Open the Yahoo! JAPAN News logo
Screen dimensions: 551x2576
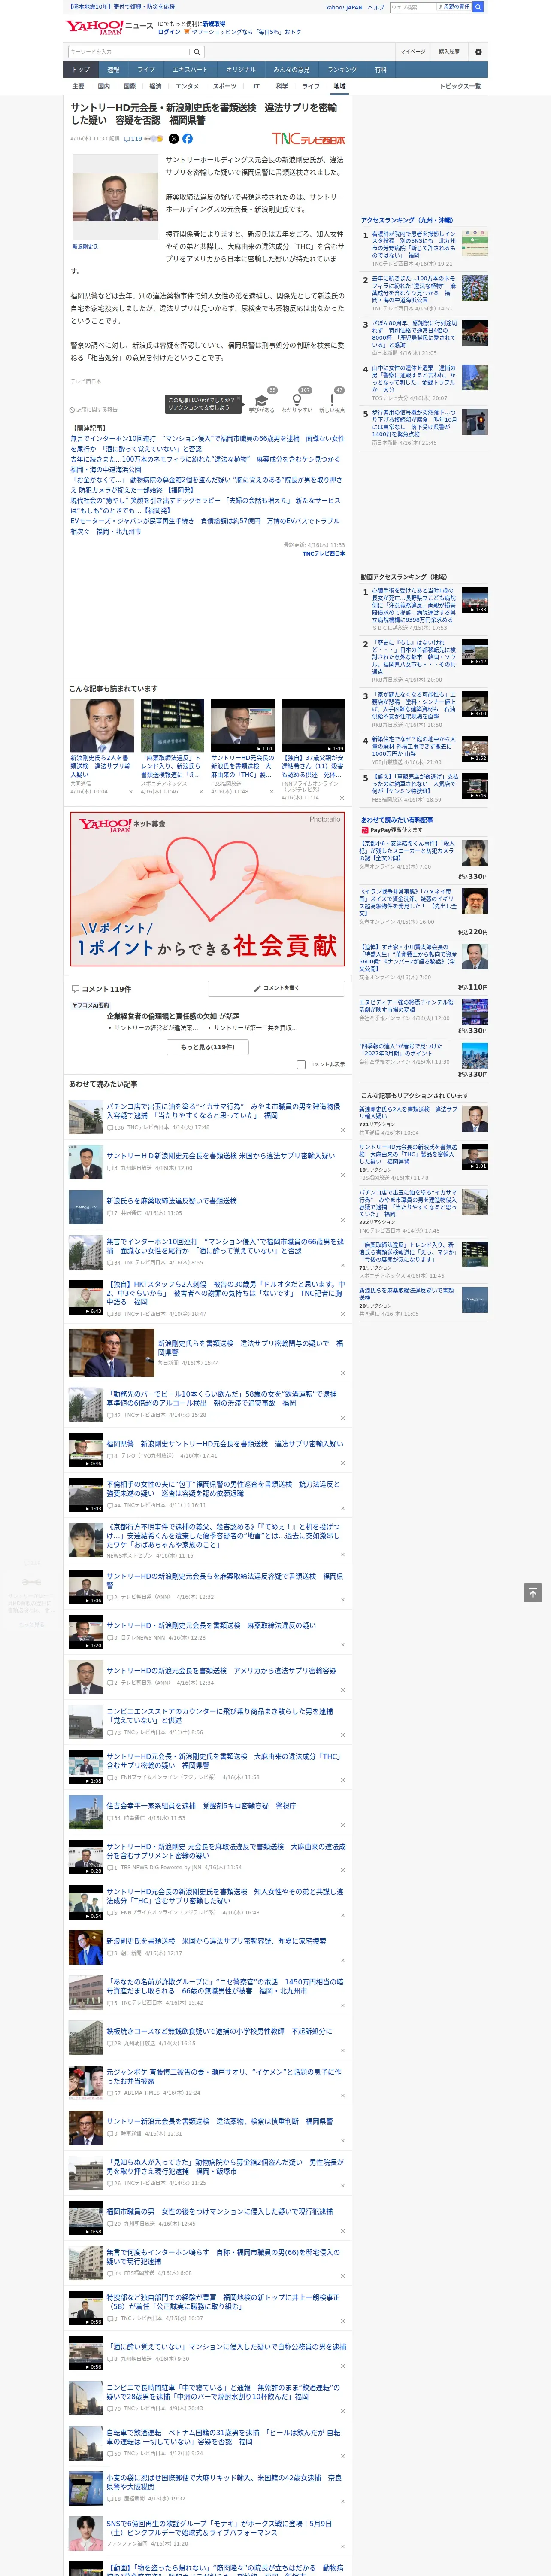[110, 27]
